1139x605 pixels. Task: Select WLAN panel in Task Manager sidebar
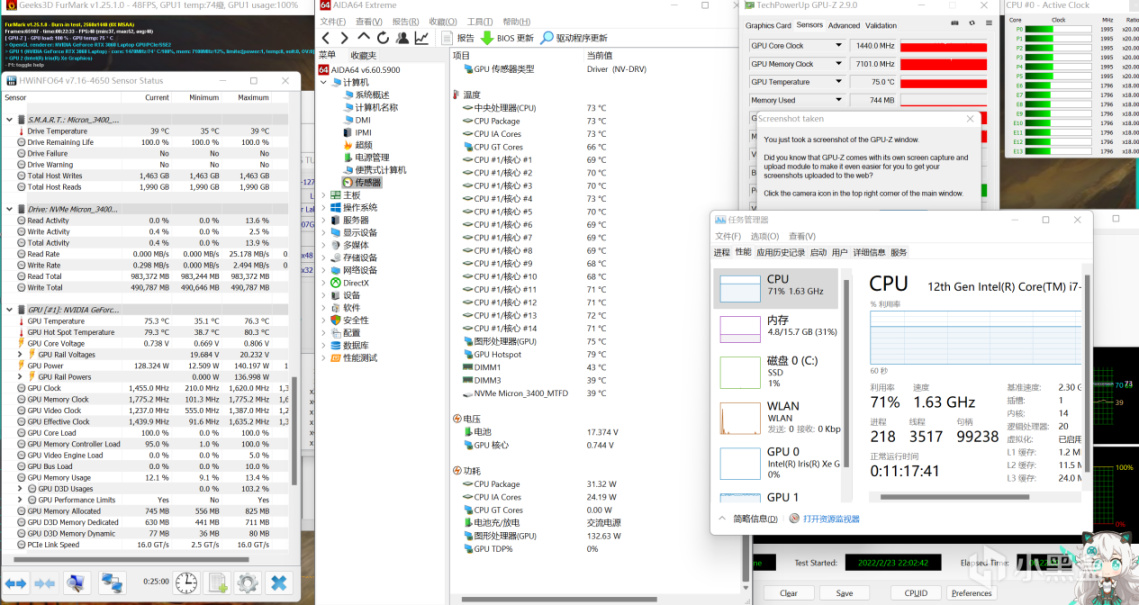[777, 417]
